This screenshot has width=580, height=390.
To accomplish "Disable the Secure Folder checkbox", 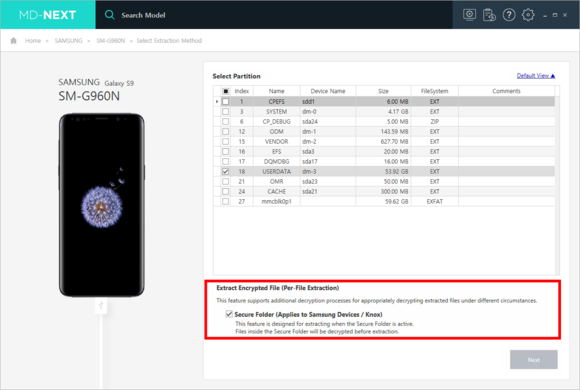I will 229,314.
